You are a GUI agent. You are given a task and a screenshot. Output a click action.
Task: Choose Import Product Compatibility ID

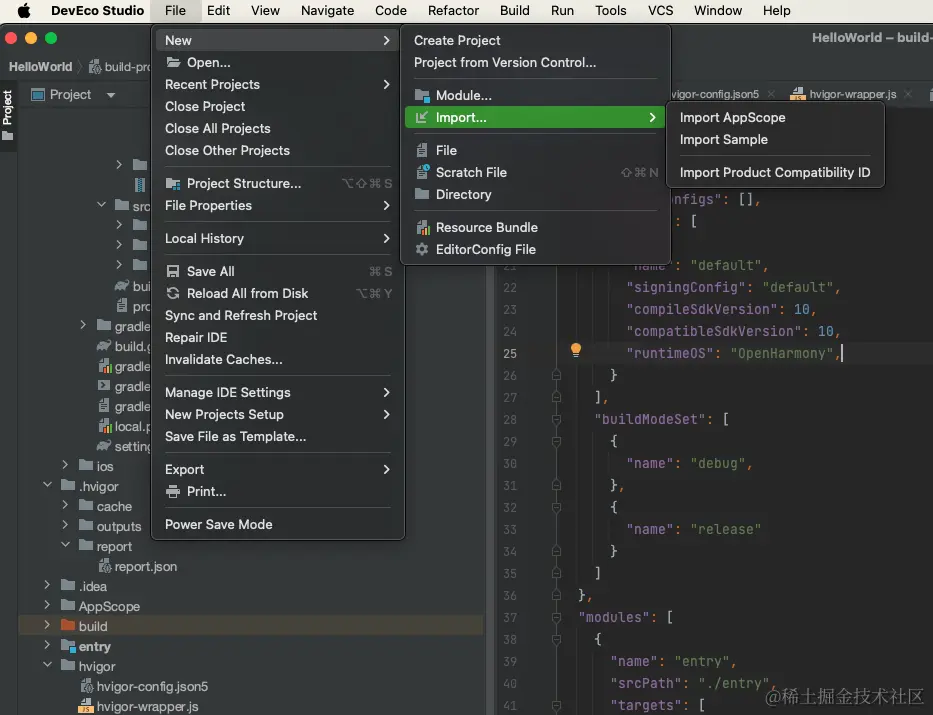click(x=775, y=173)
